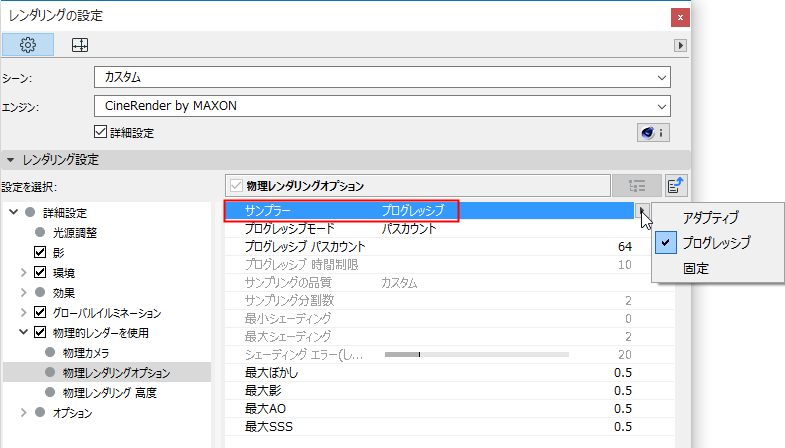Click the 最大シェーディング row
Viewport: 785px width, 448px height.
pyautogui.click(x=450, y=336)
